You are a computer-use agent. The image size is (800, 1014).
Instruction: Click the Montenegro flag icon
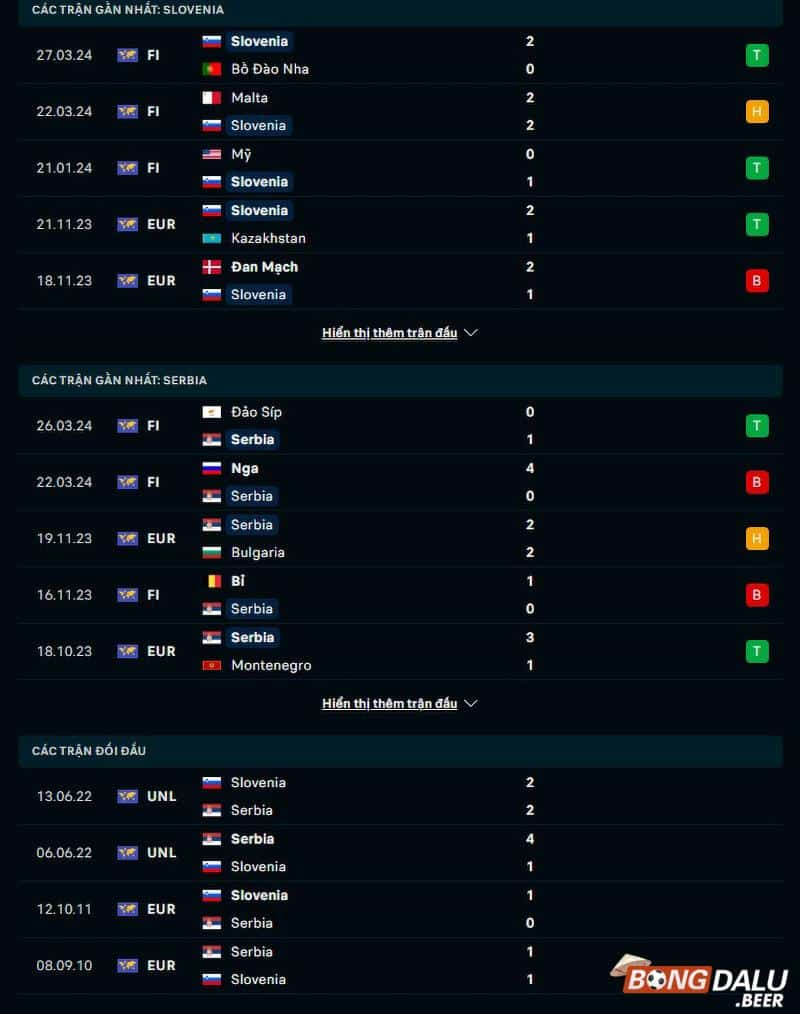(x=211, y=665)
